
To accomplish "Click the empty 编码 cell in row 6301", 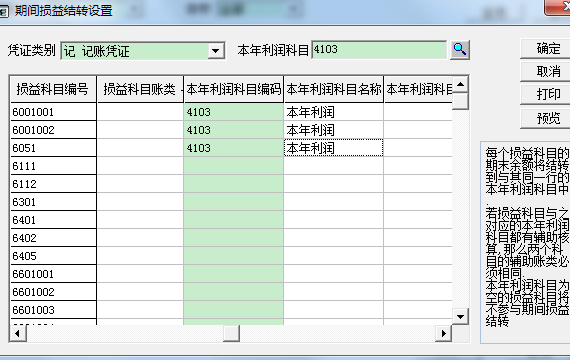I will click(234, 202).
